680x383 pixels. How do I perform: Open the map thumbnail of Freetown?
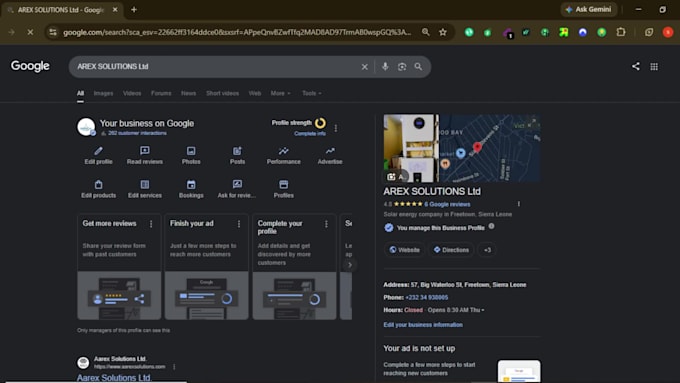(490, 148)
